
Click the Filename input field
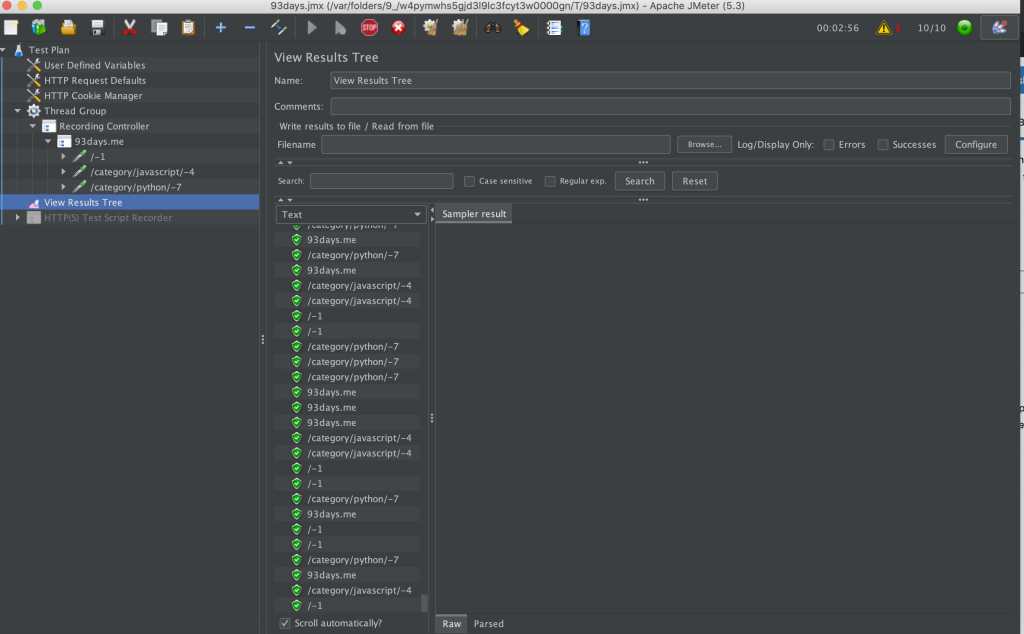(x=496, y=144)
